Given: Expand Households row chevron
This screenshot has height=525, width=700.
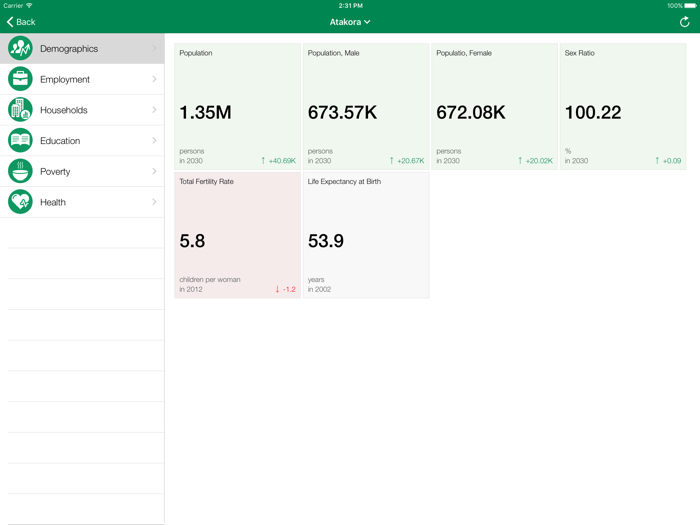Looking at the screenshot, I should (154, 110).
